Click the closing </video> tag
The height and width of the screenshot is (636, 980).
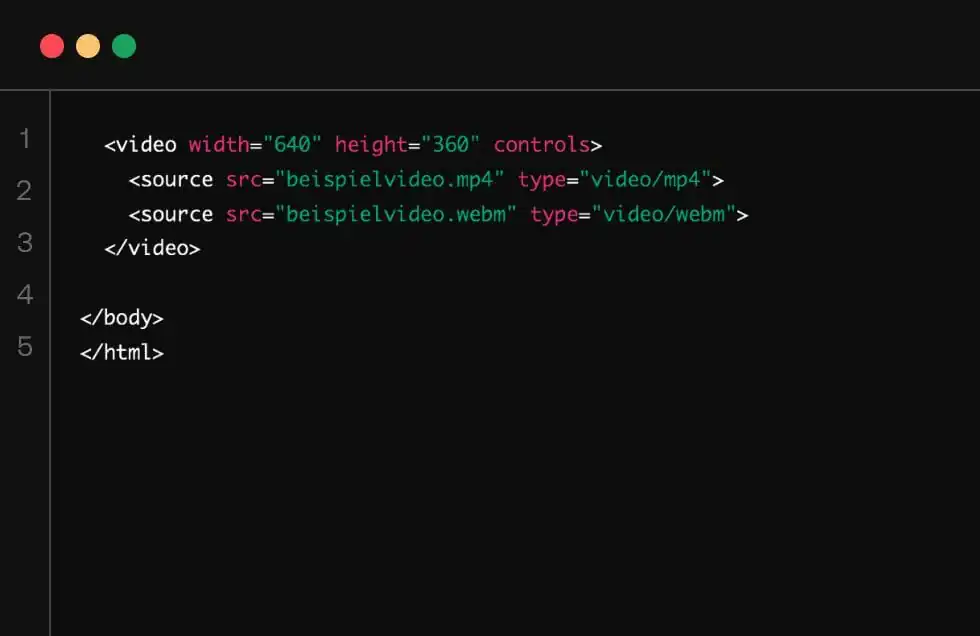coord(152,249)
